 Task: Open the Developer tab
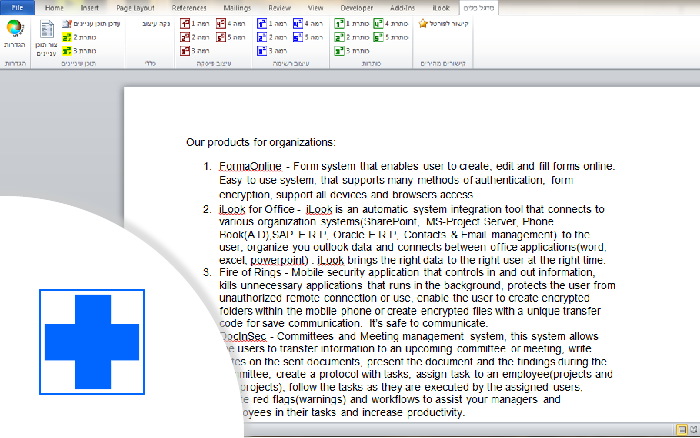357,8
